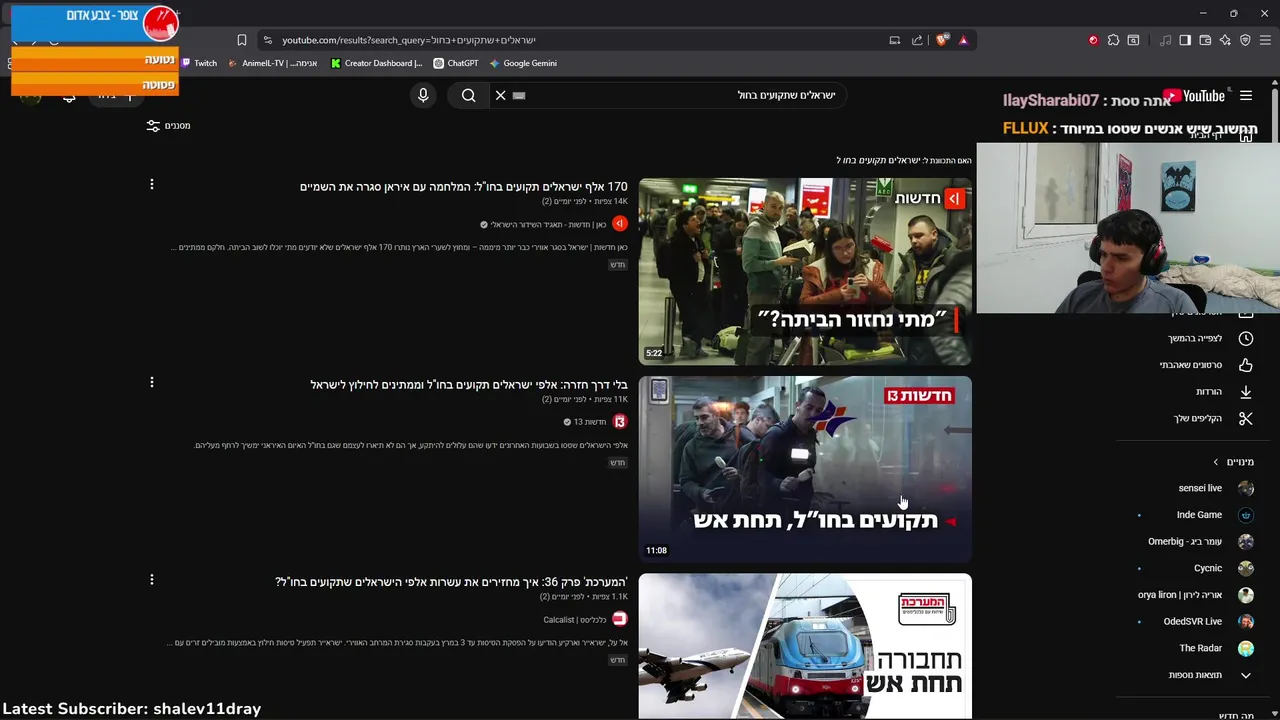This screenshot has height=720, width=1280.
Task: Open site settings icon left of URL
Action: click(x=266, y=40)
